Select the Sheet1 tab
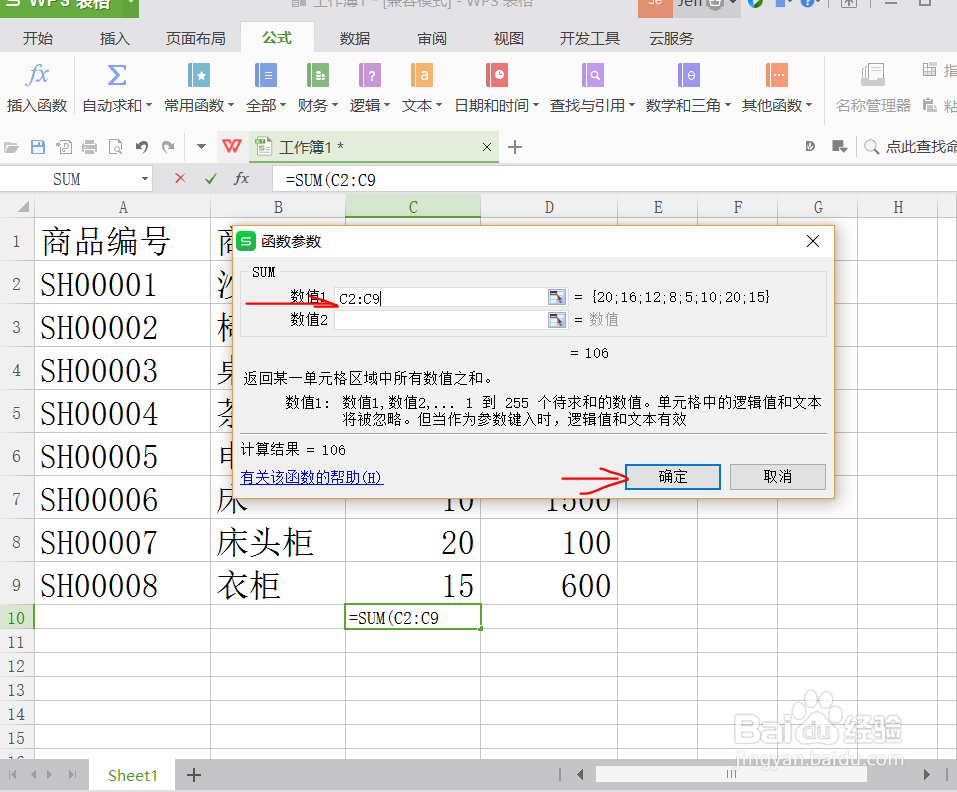957x792 pixels. pos(132,774)
